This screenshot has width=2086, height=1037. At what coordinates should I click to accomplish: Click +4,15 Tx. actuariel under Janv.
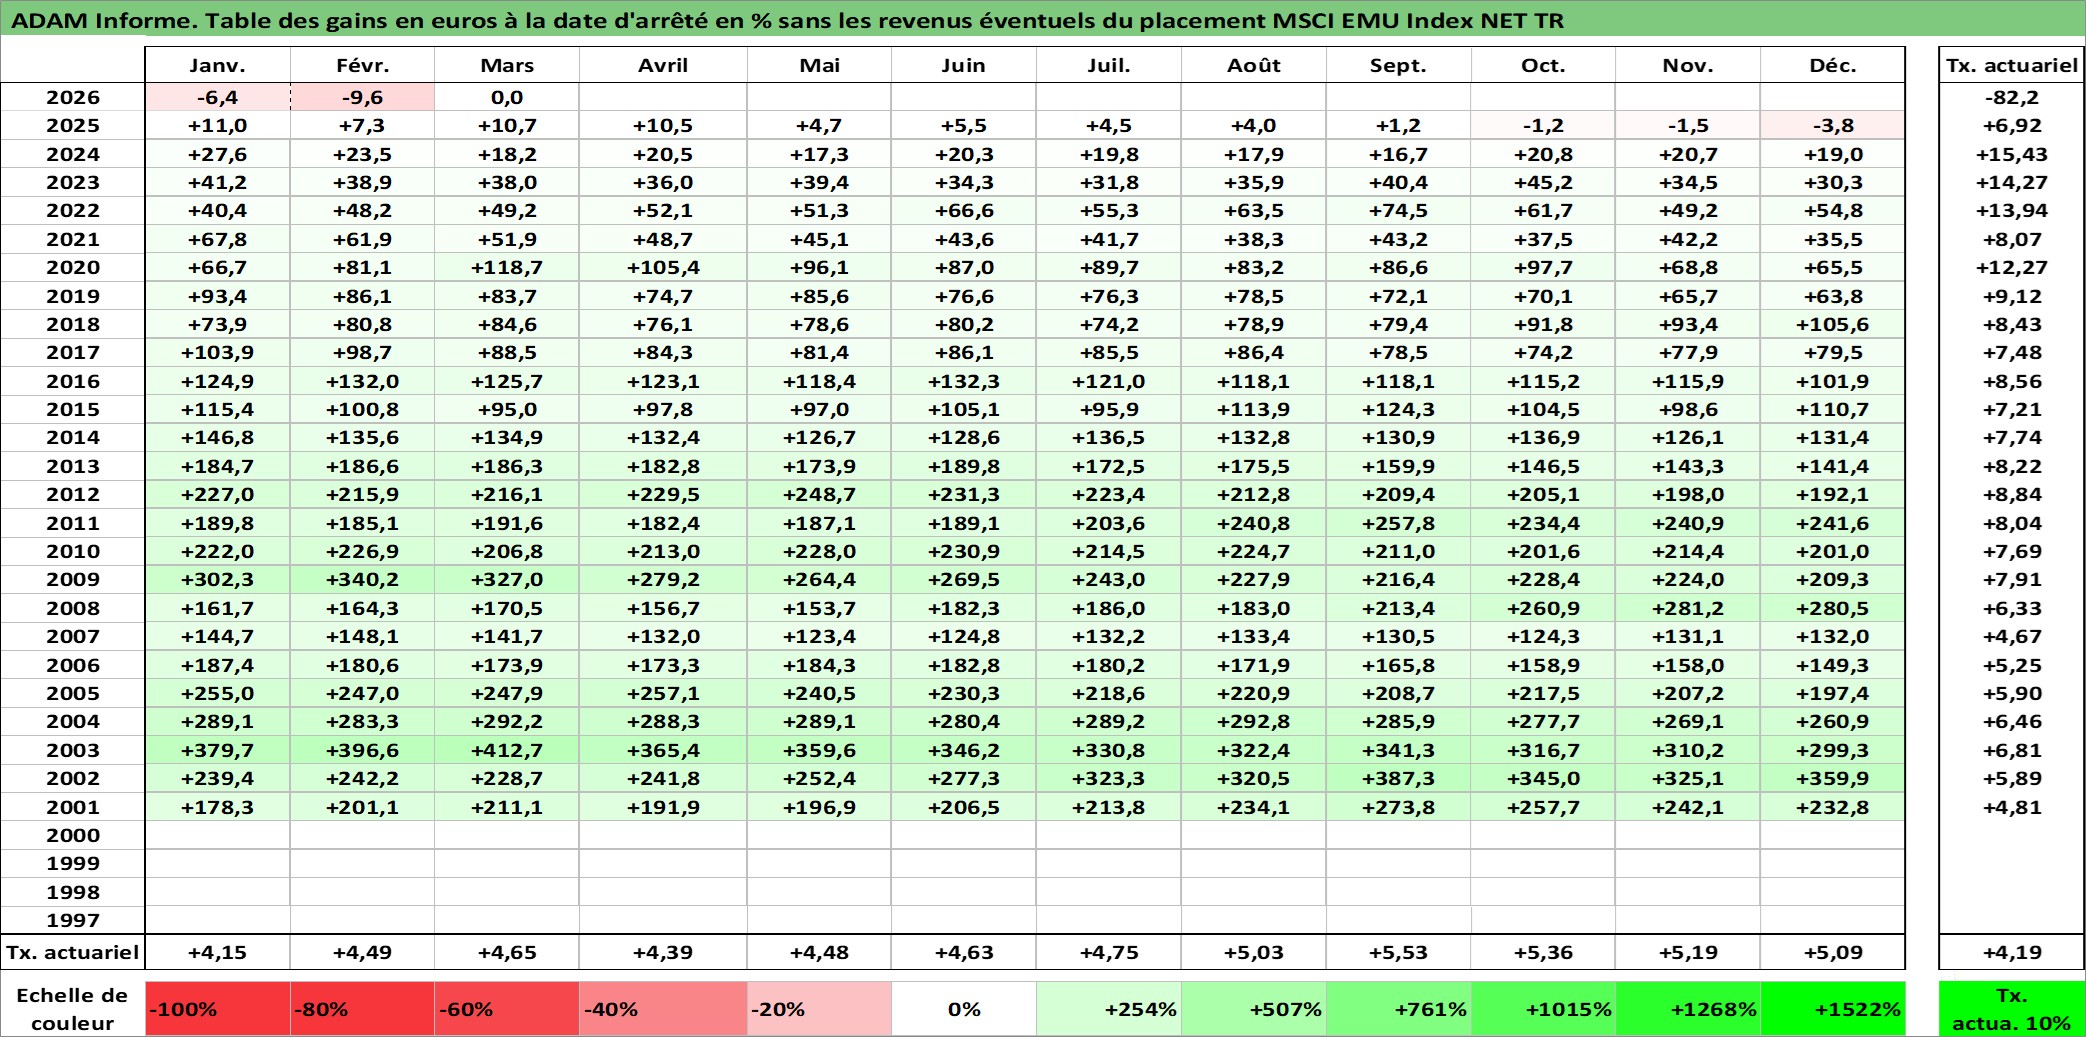coord(217,952)
